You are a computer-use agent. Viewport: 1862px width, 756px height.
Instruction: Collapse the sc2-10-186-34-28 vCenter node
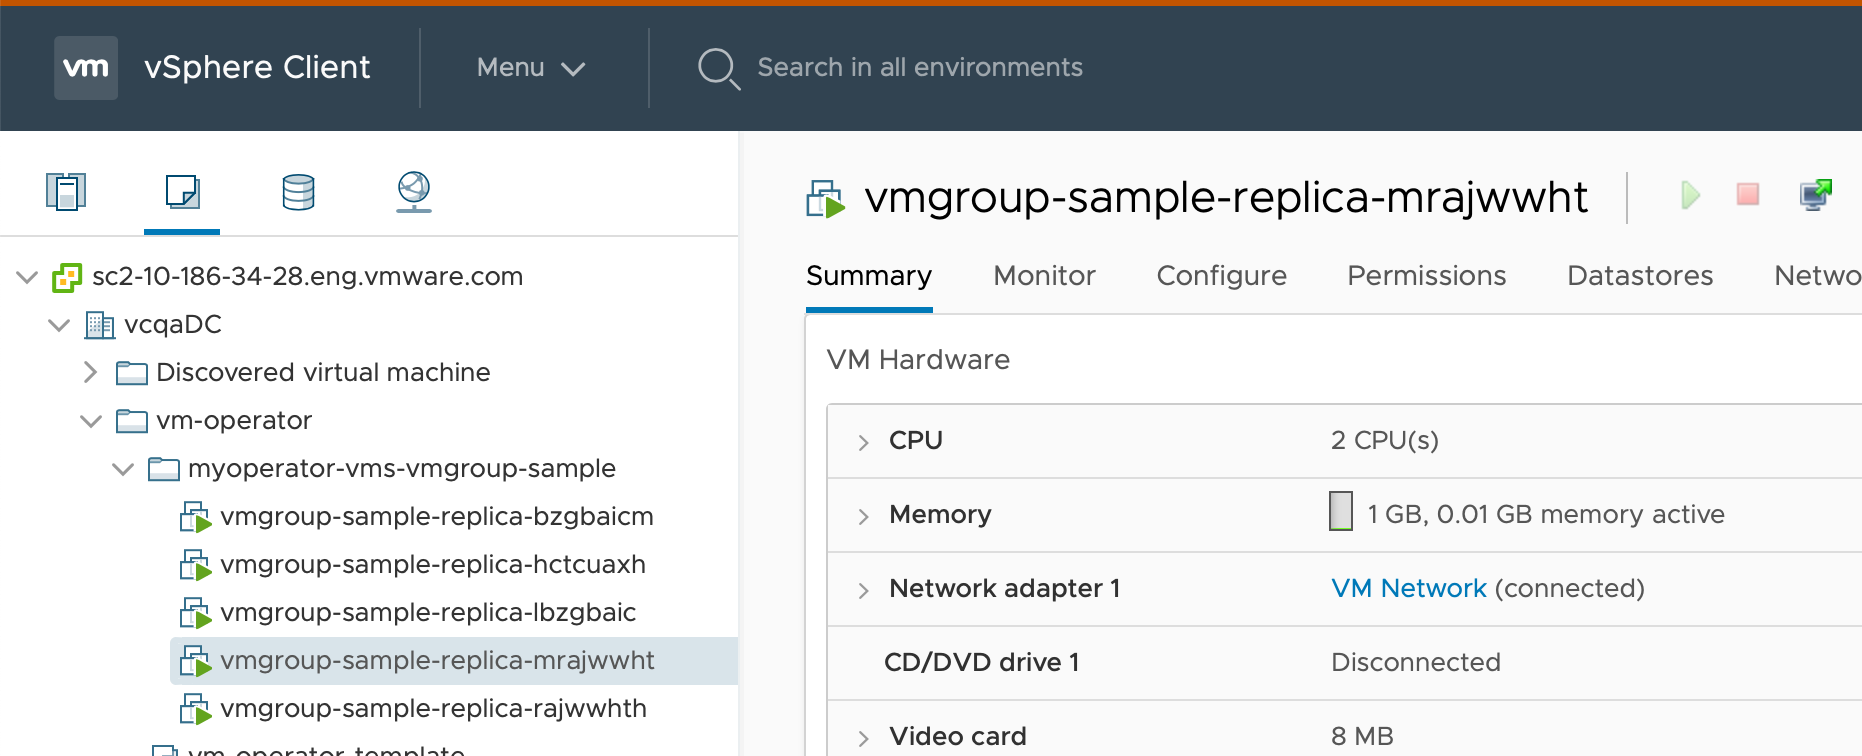pos(27,277)
